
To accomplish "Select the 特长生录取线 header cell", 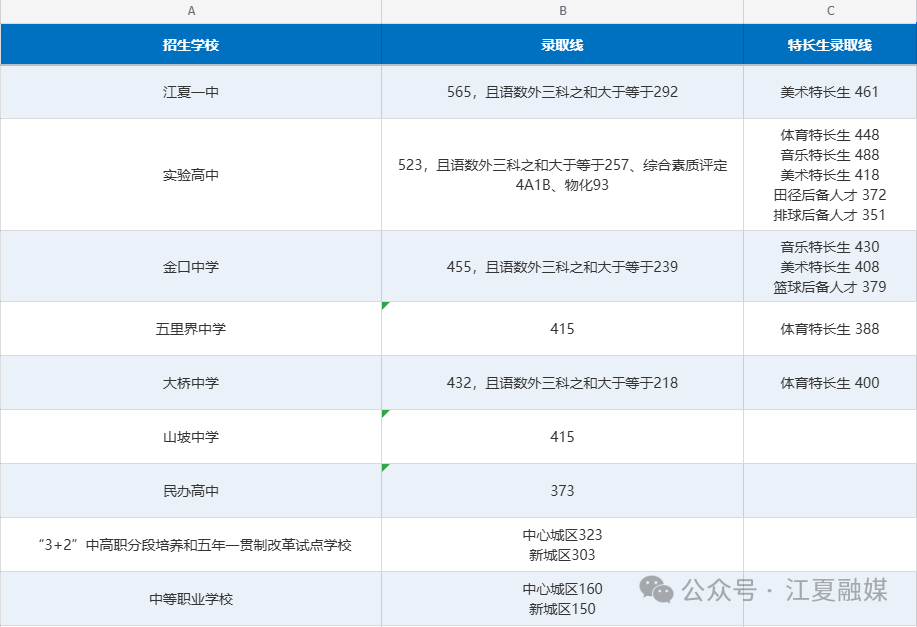I will coord(830,44).
